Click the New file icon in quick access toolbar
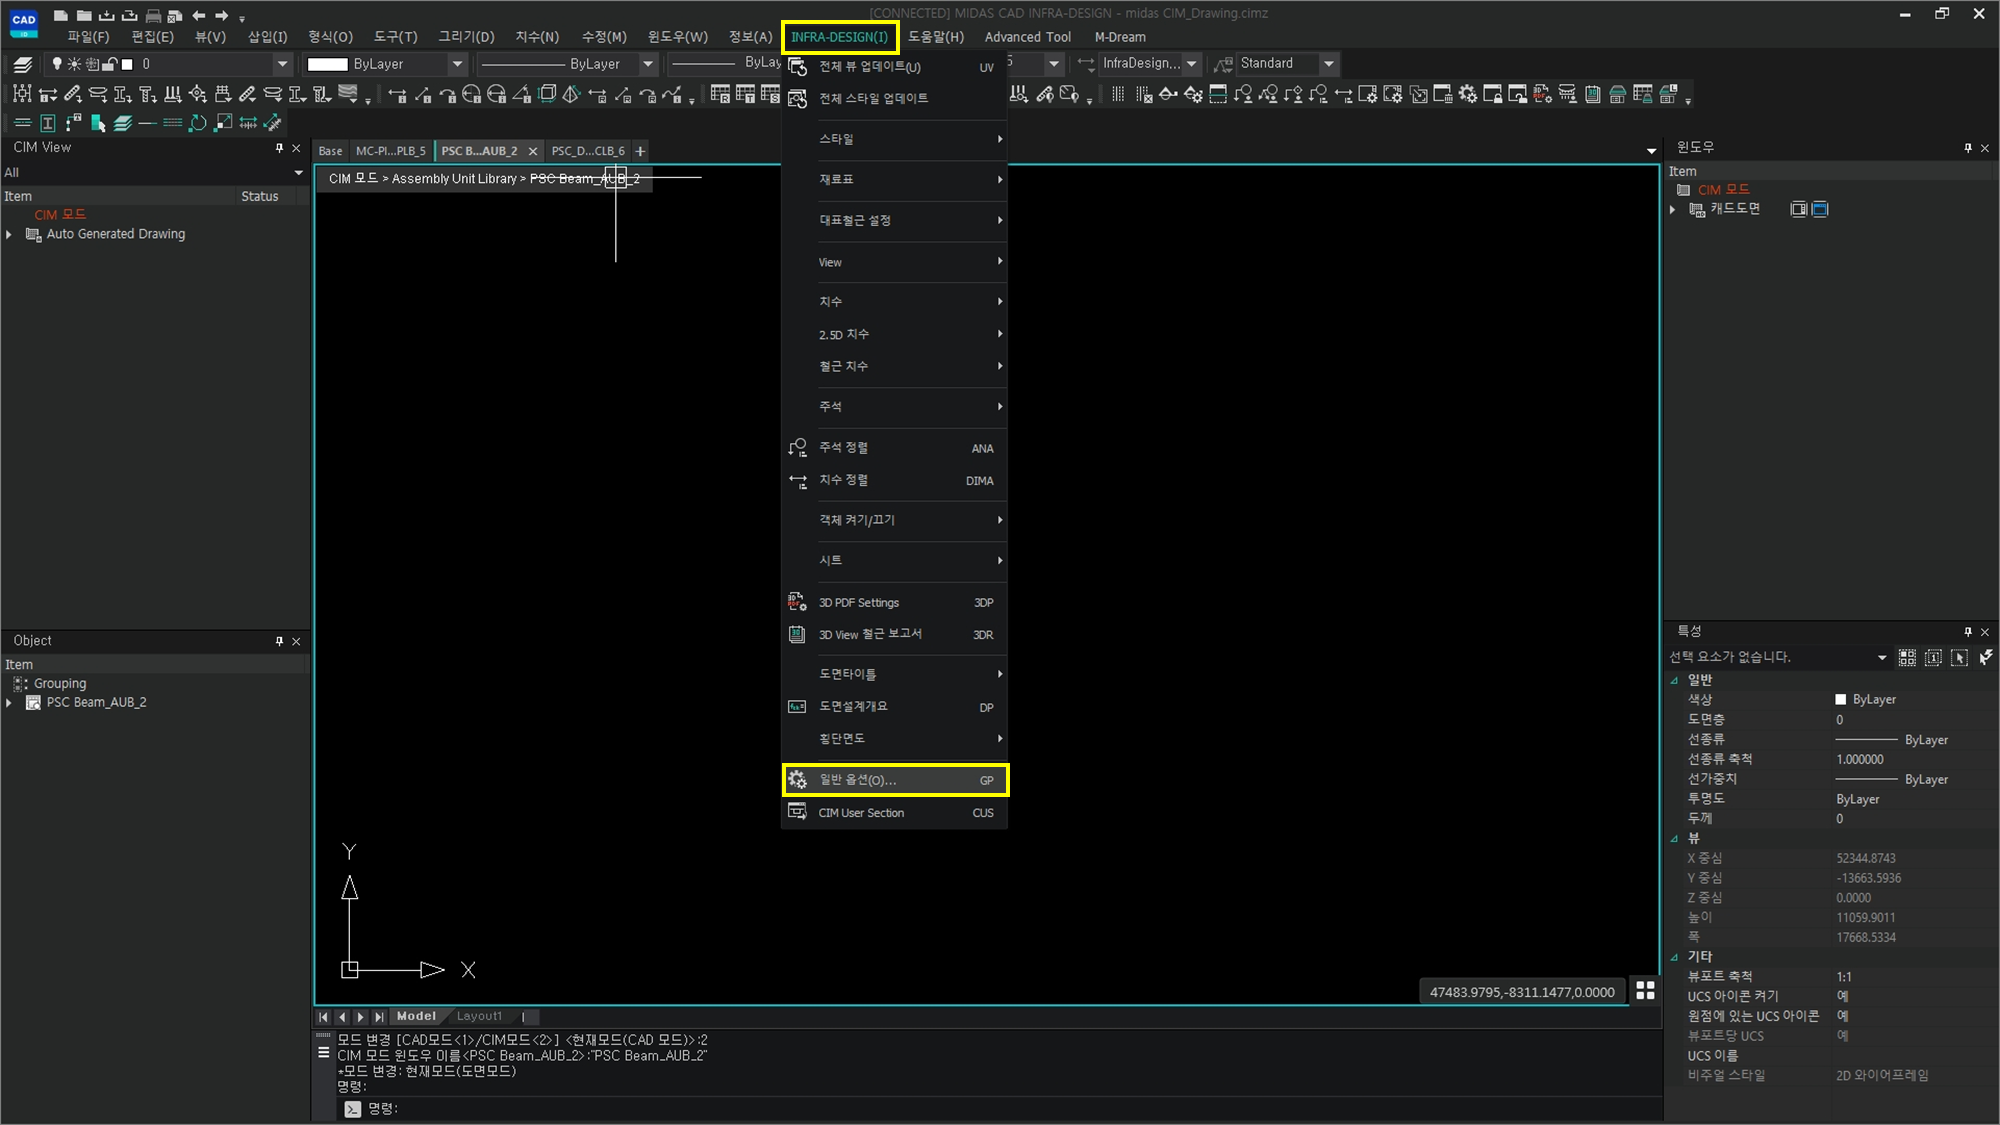Screen dimensions: 2000x1125 coord(61,15)
